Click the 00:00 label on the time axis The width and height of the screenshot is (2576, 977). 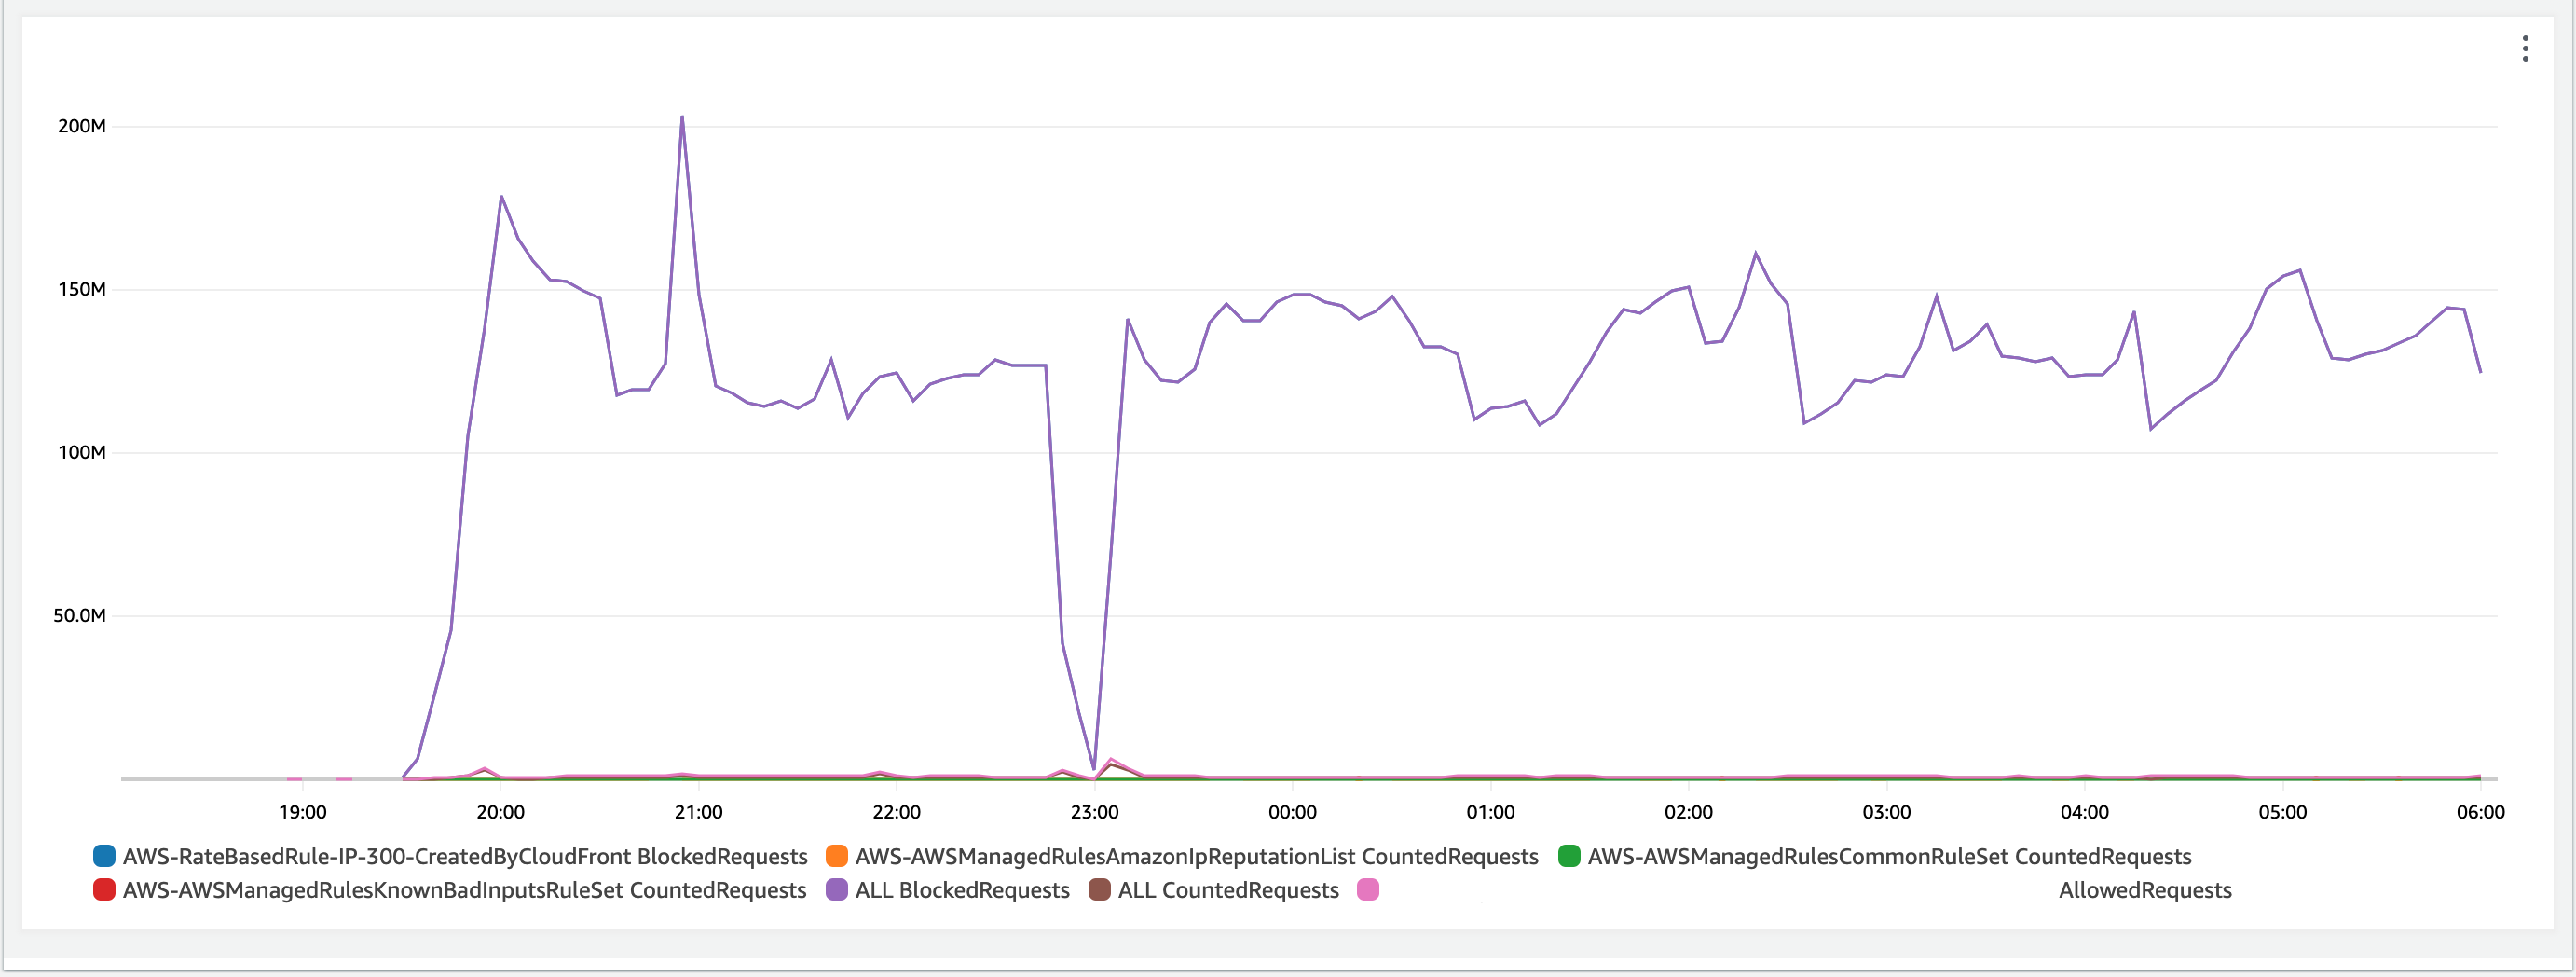click(1292, 812)
